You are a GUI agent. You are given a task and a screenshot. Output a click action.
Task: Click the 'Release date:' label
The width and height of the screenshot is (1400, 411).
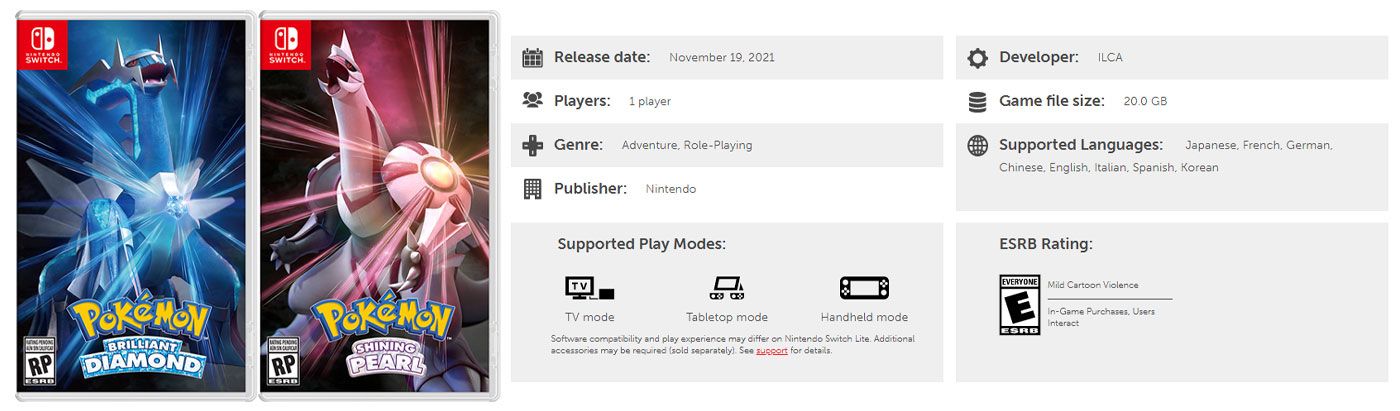point(602,57)
